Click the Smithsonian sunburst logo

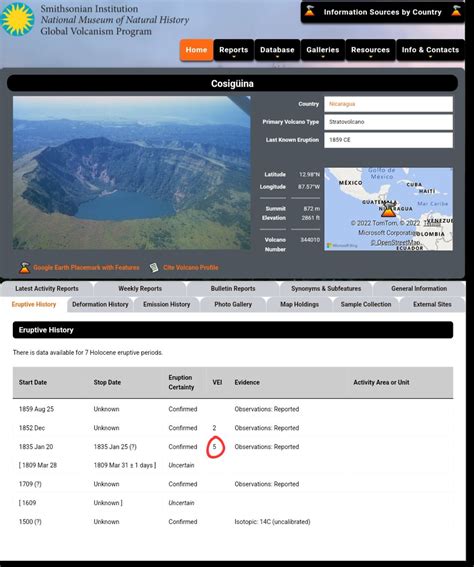17,19
